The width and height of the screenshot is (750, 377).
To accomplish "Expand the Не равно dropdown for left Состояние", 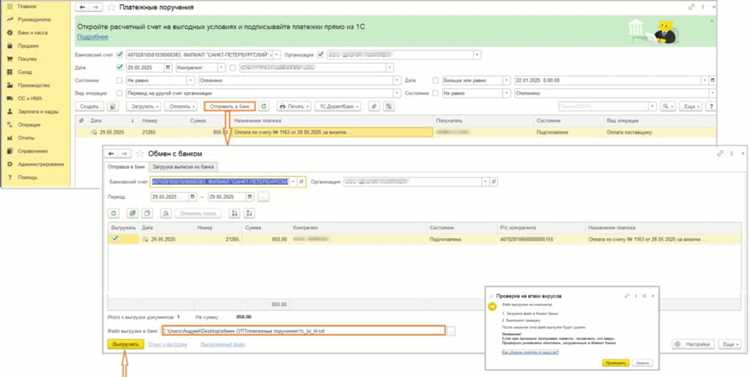I will tap(191, 80).
